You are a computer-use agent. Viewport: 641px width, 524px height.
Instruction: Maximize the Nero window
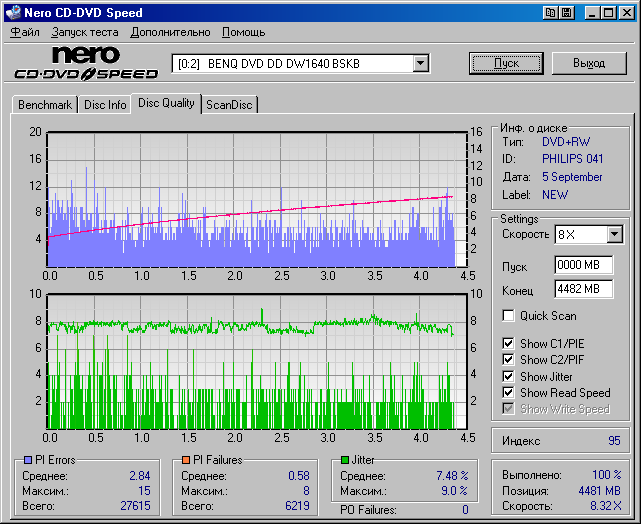608,13
